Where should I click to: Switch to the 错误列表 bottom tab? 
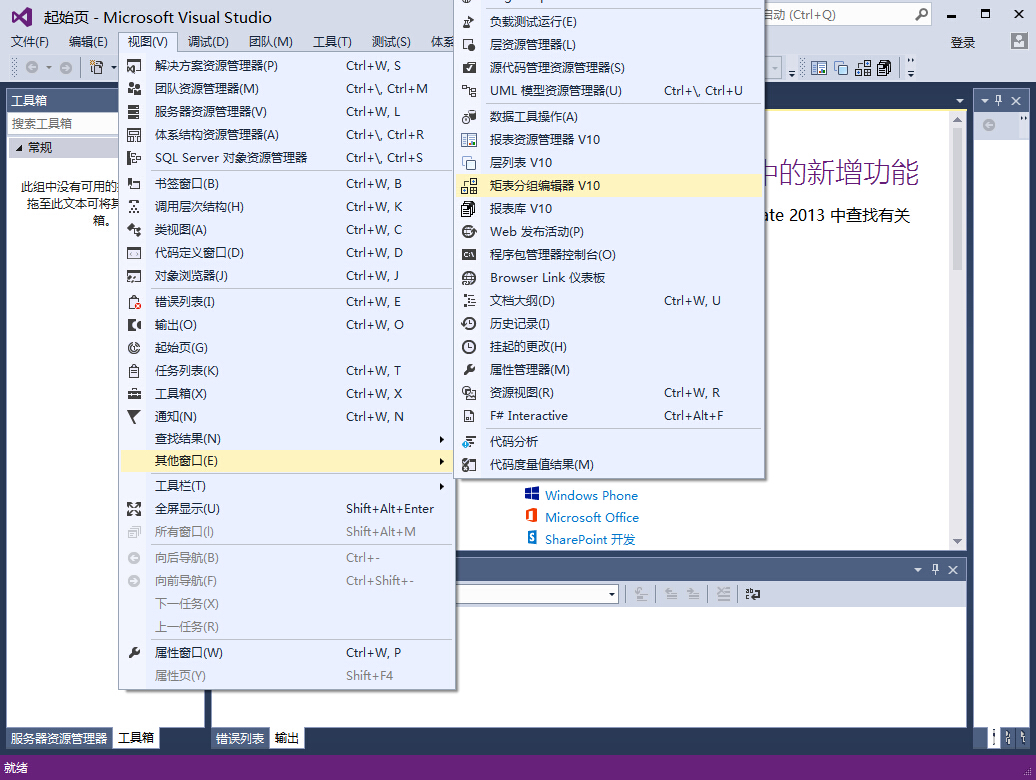(x=240, y=738)
